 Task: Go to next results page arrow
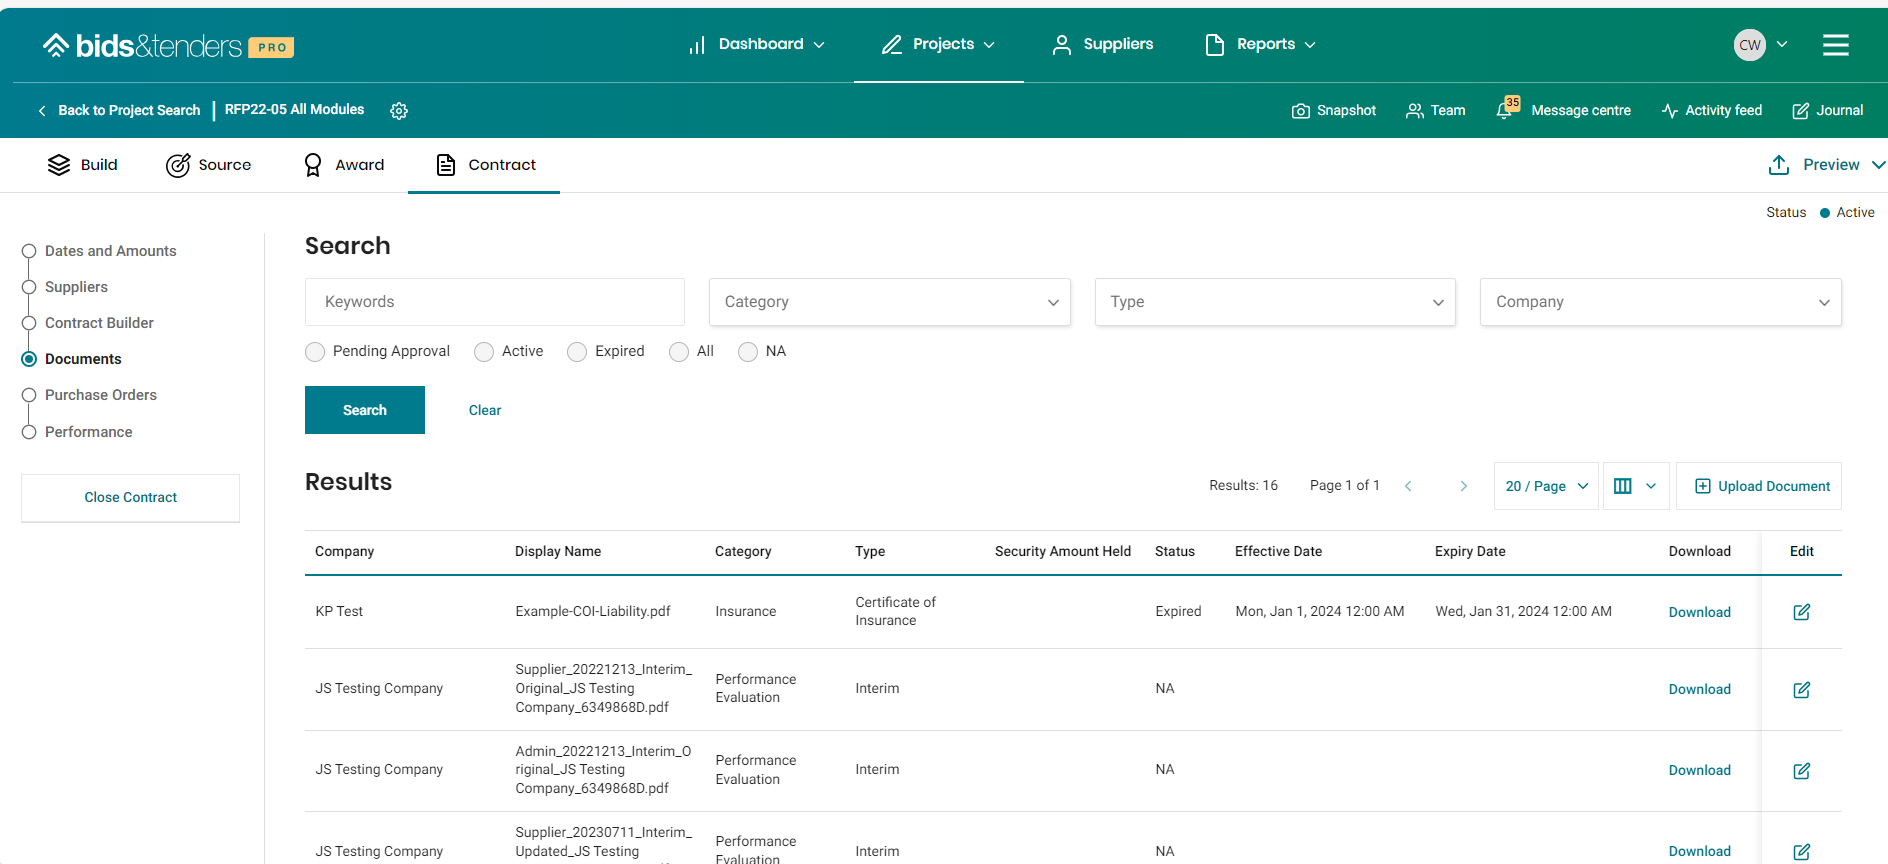[x=1463, y=486]
